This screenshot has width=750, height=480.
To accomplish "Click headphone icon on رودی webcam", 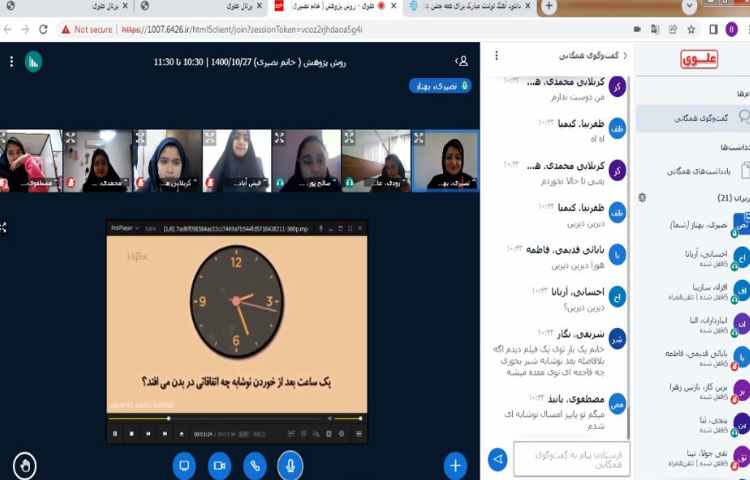I will click(349, 183).
